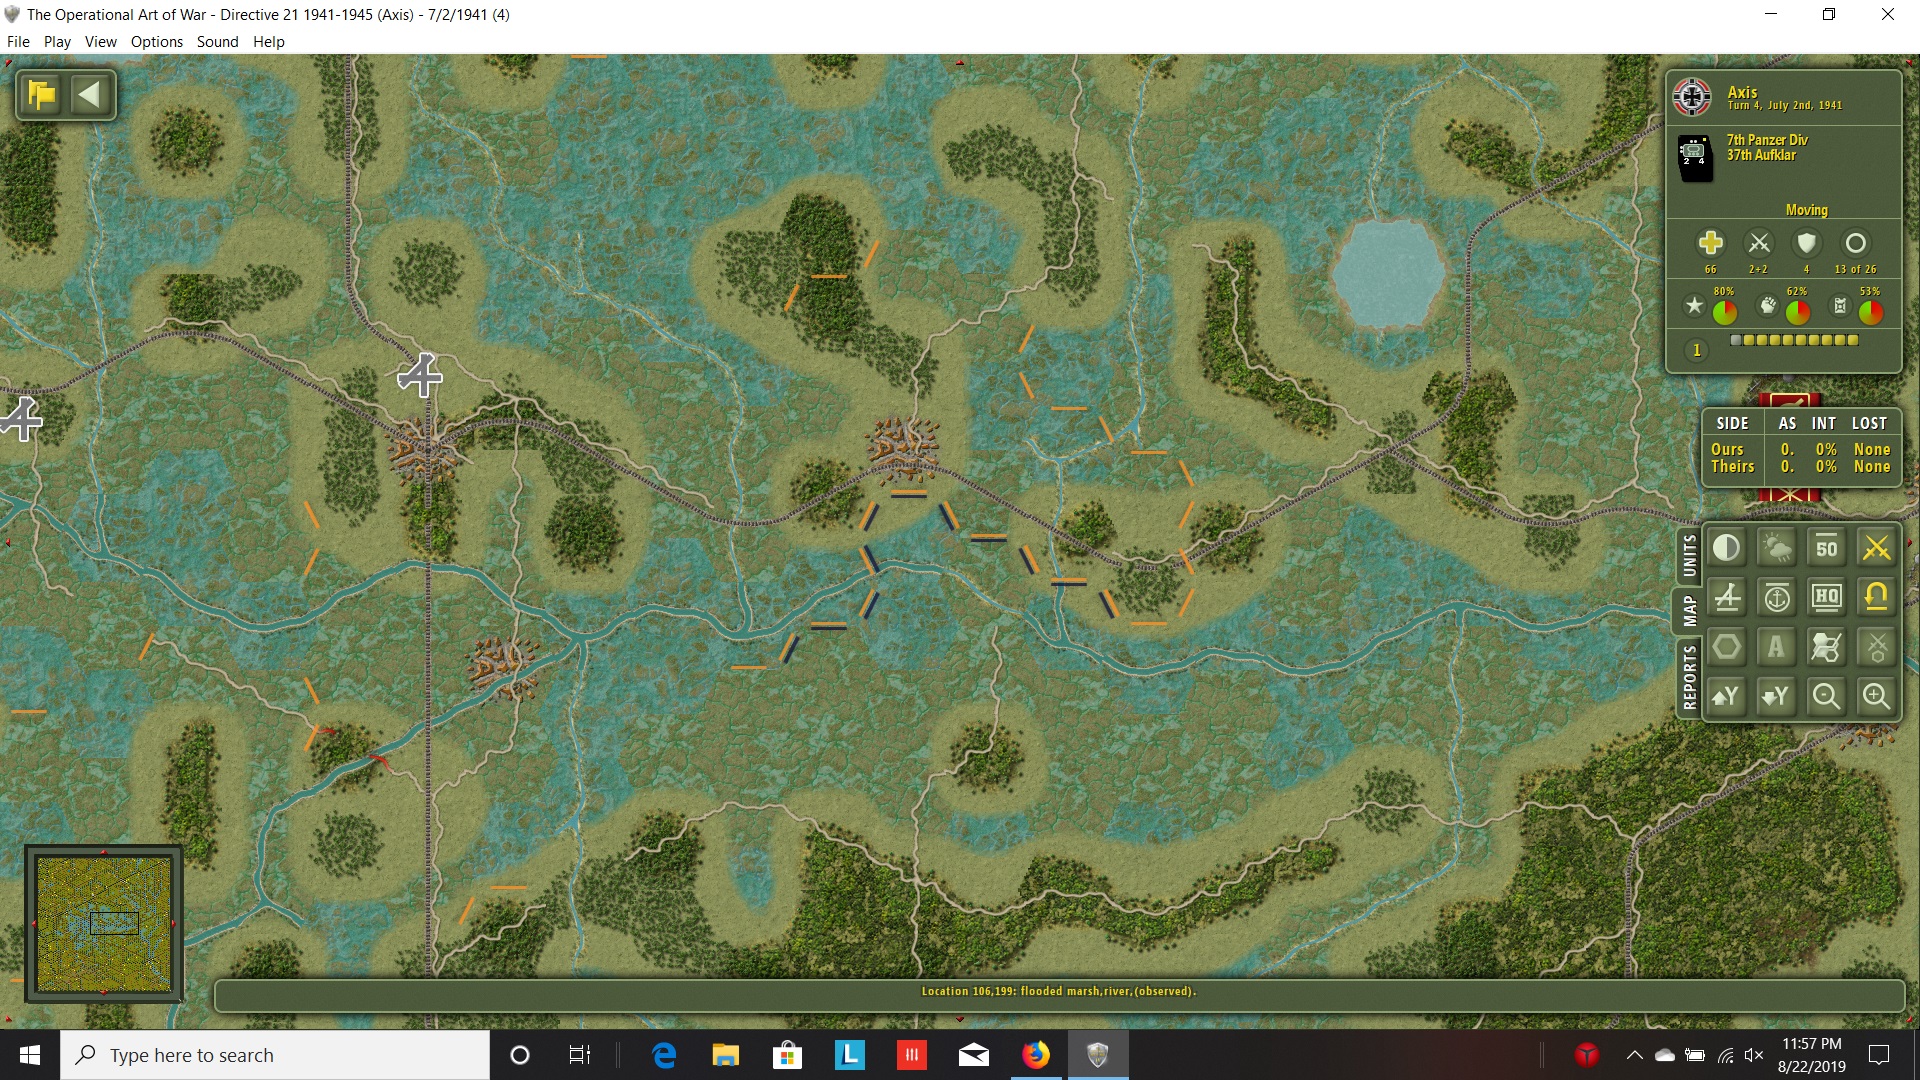Toggle airfield display icon

click(x=1727, y=598)
